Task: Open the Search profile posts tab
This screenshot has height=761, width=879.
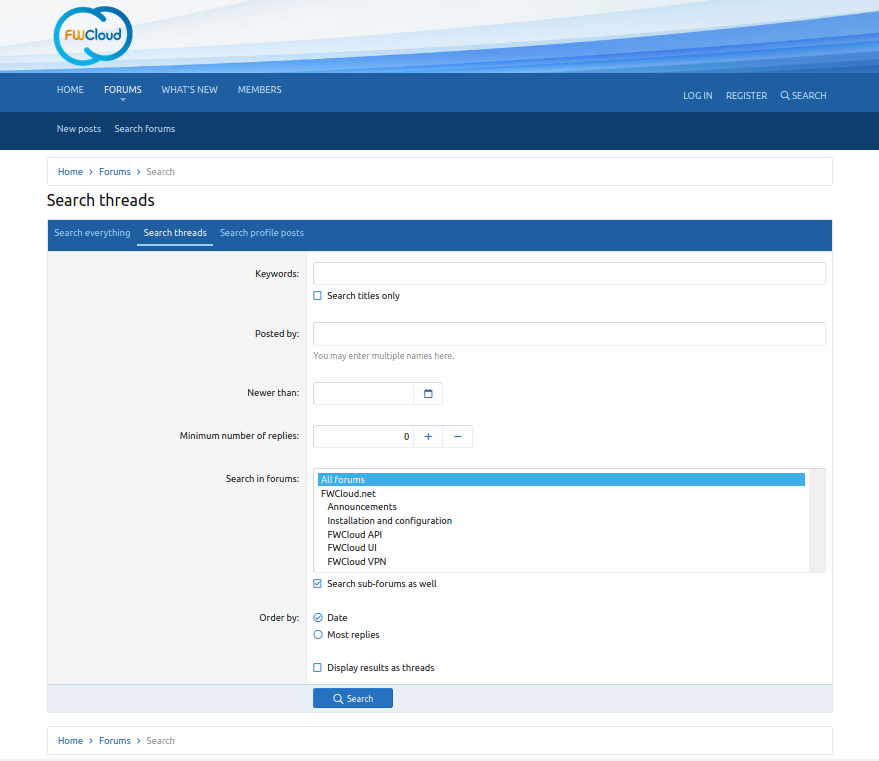Action: [262, 233]
